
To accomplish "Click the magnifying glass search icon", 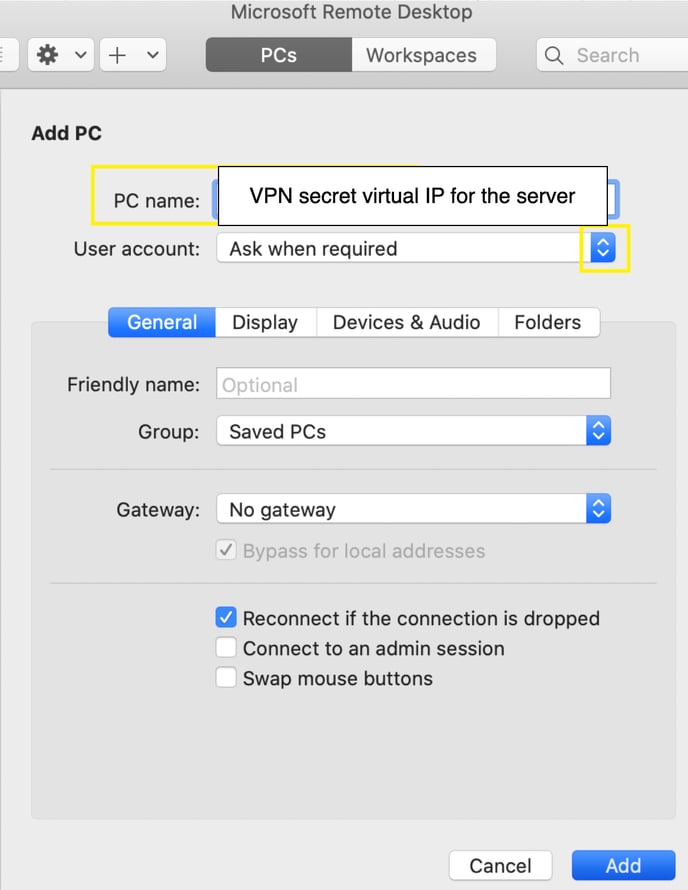I will pyautogui.click(x=555, y=55).
